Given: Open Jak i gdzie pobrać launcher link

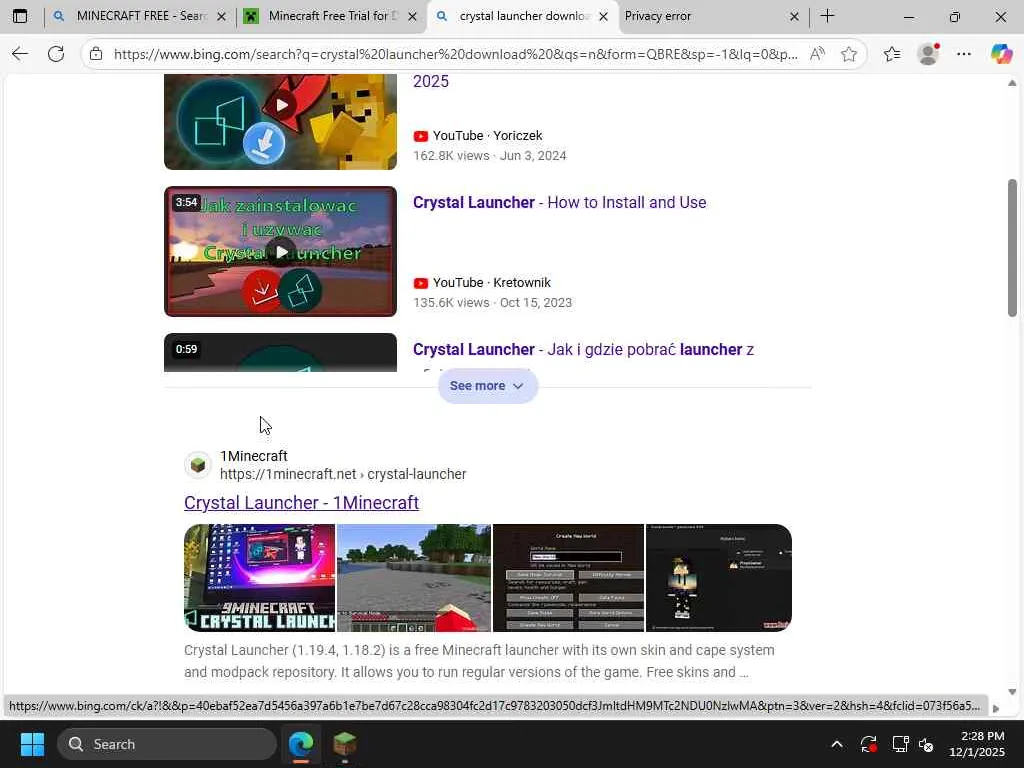Looking at the screenshot, I should [x=583, y=349].
